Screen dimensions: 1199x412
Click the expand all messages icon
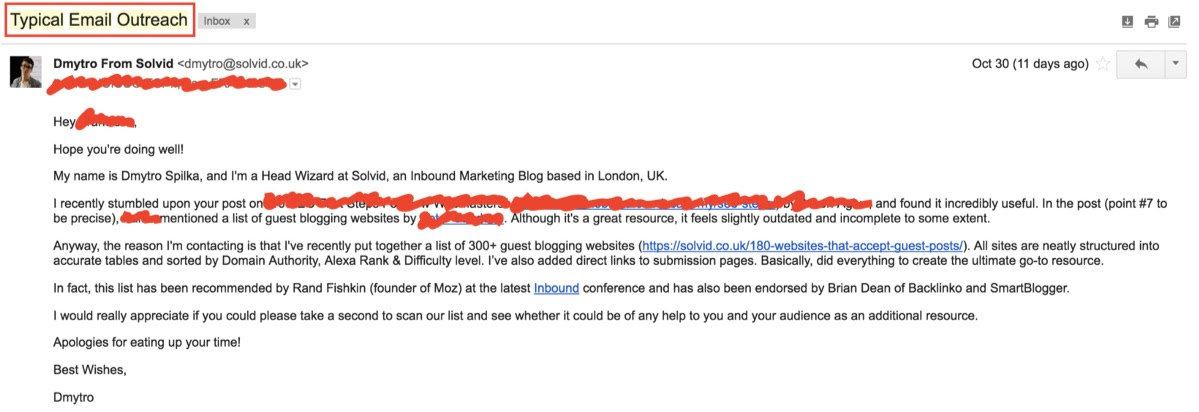1126,21
